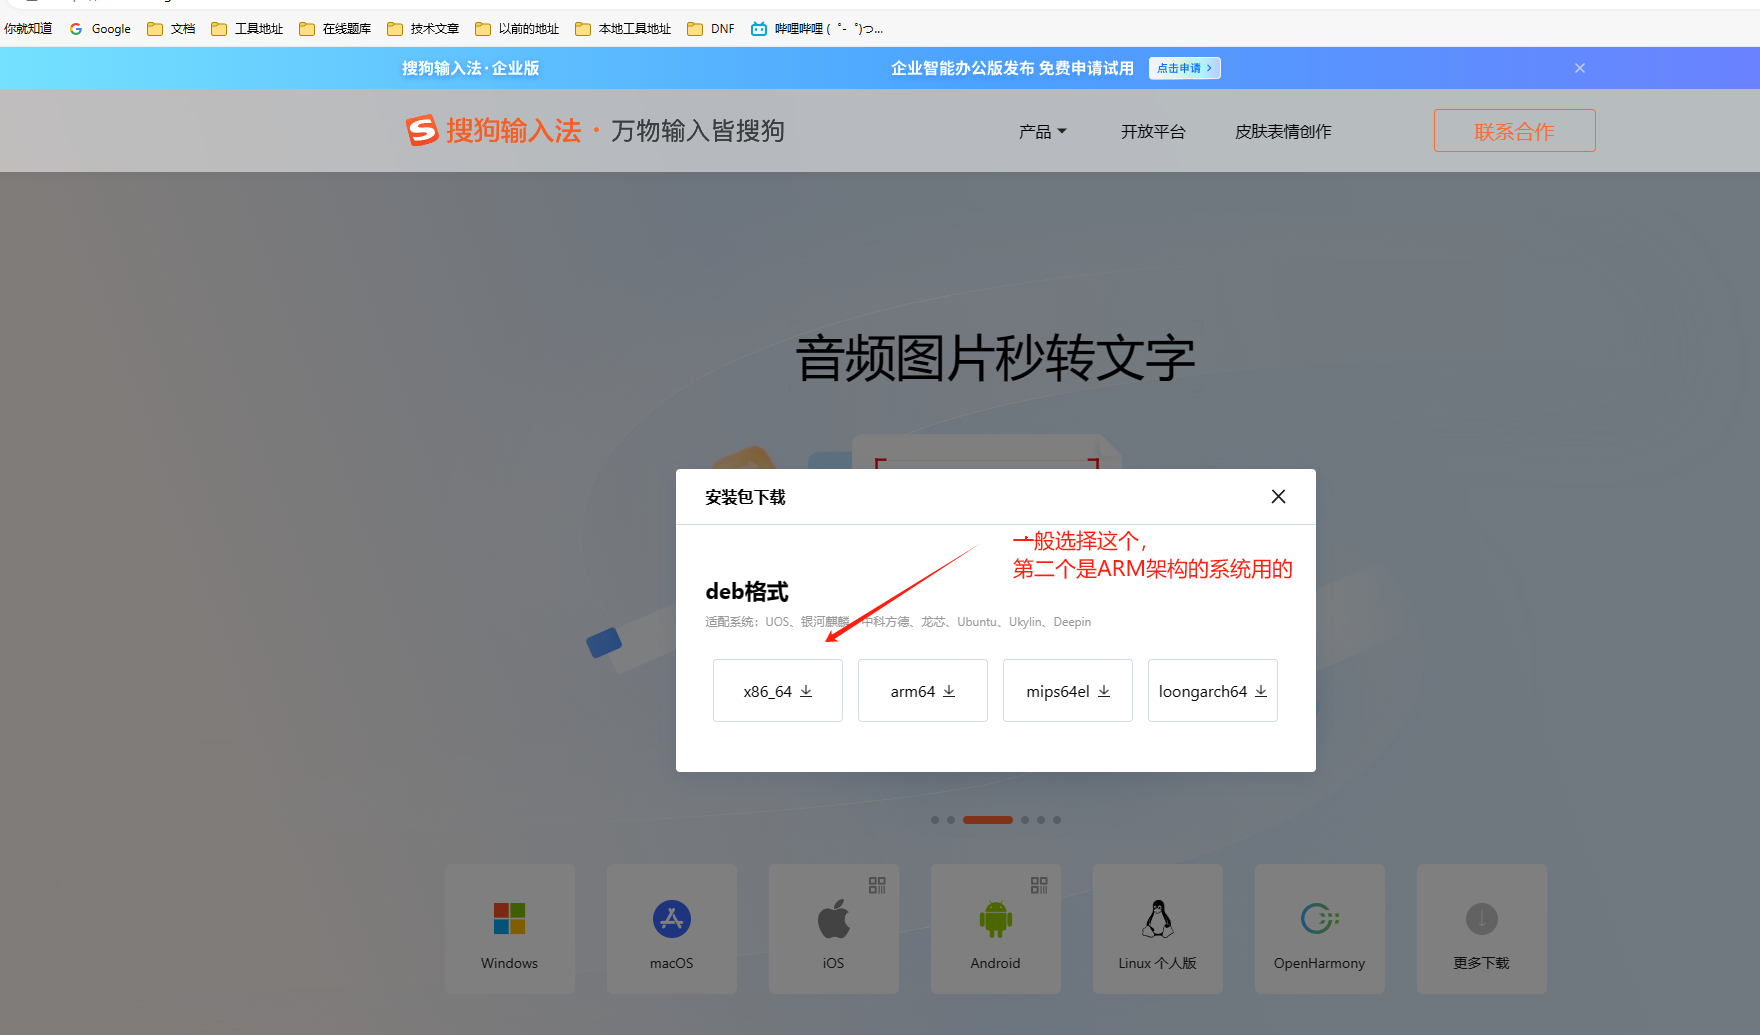Click the active orange carousel indicator
Viewport: 1760px width, 1035px height.
988,820
